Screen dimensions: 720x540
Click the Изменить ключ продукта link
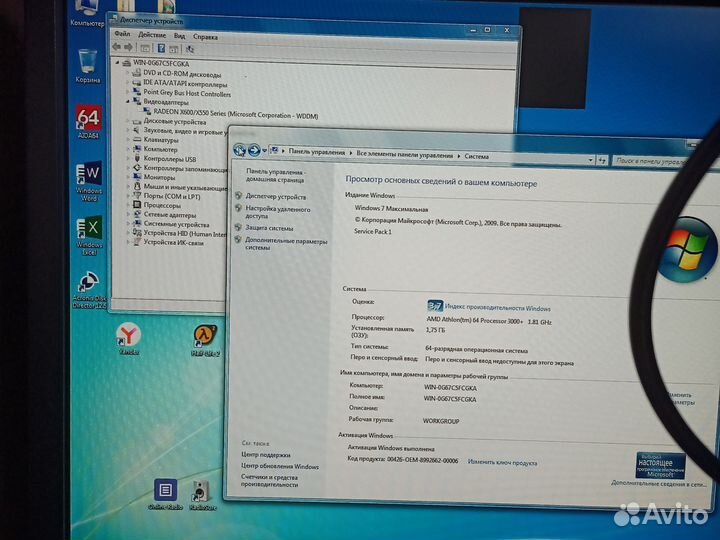(502, 462)
